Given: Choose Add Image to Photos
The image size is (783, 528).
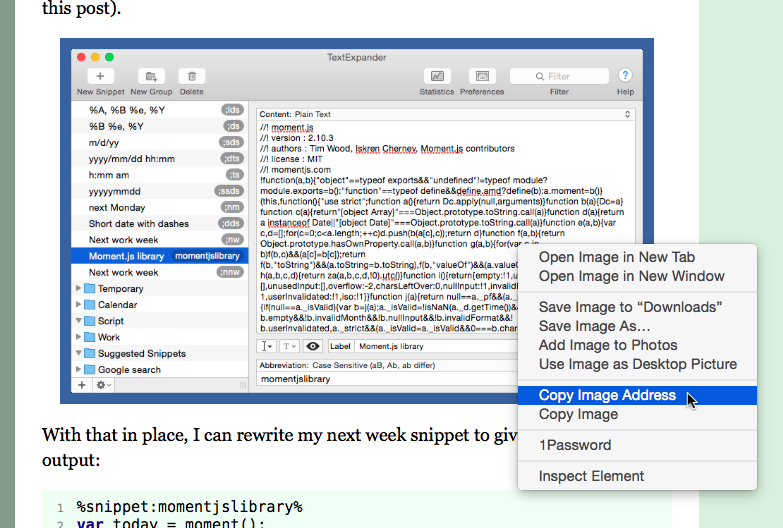Looking at the screenshot, I should pyautogui.click(x=637, y=345).
